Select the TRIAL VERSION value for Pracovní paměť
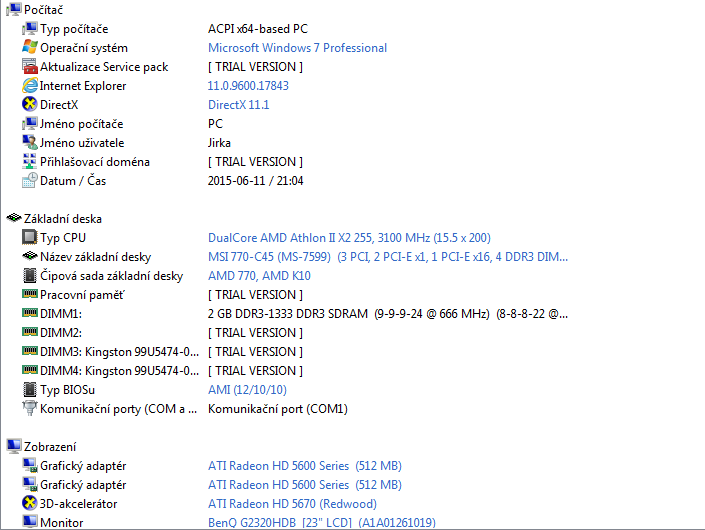Viewport: 705px width, 530px height. [x=255, y=295]
